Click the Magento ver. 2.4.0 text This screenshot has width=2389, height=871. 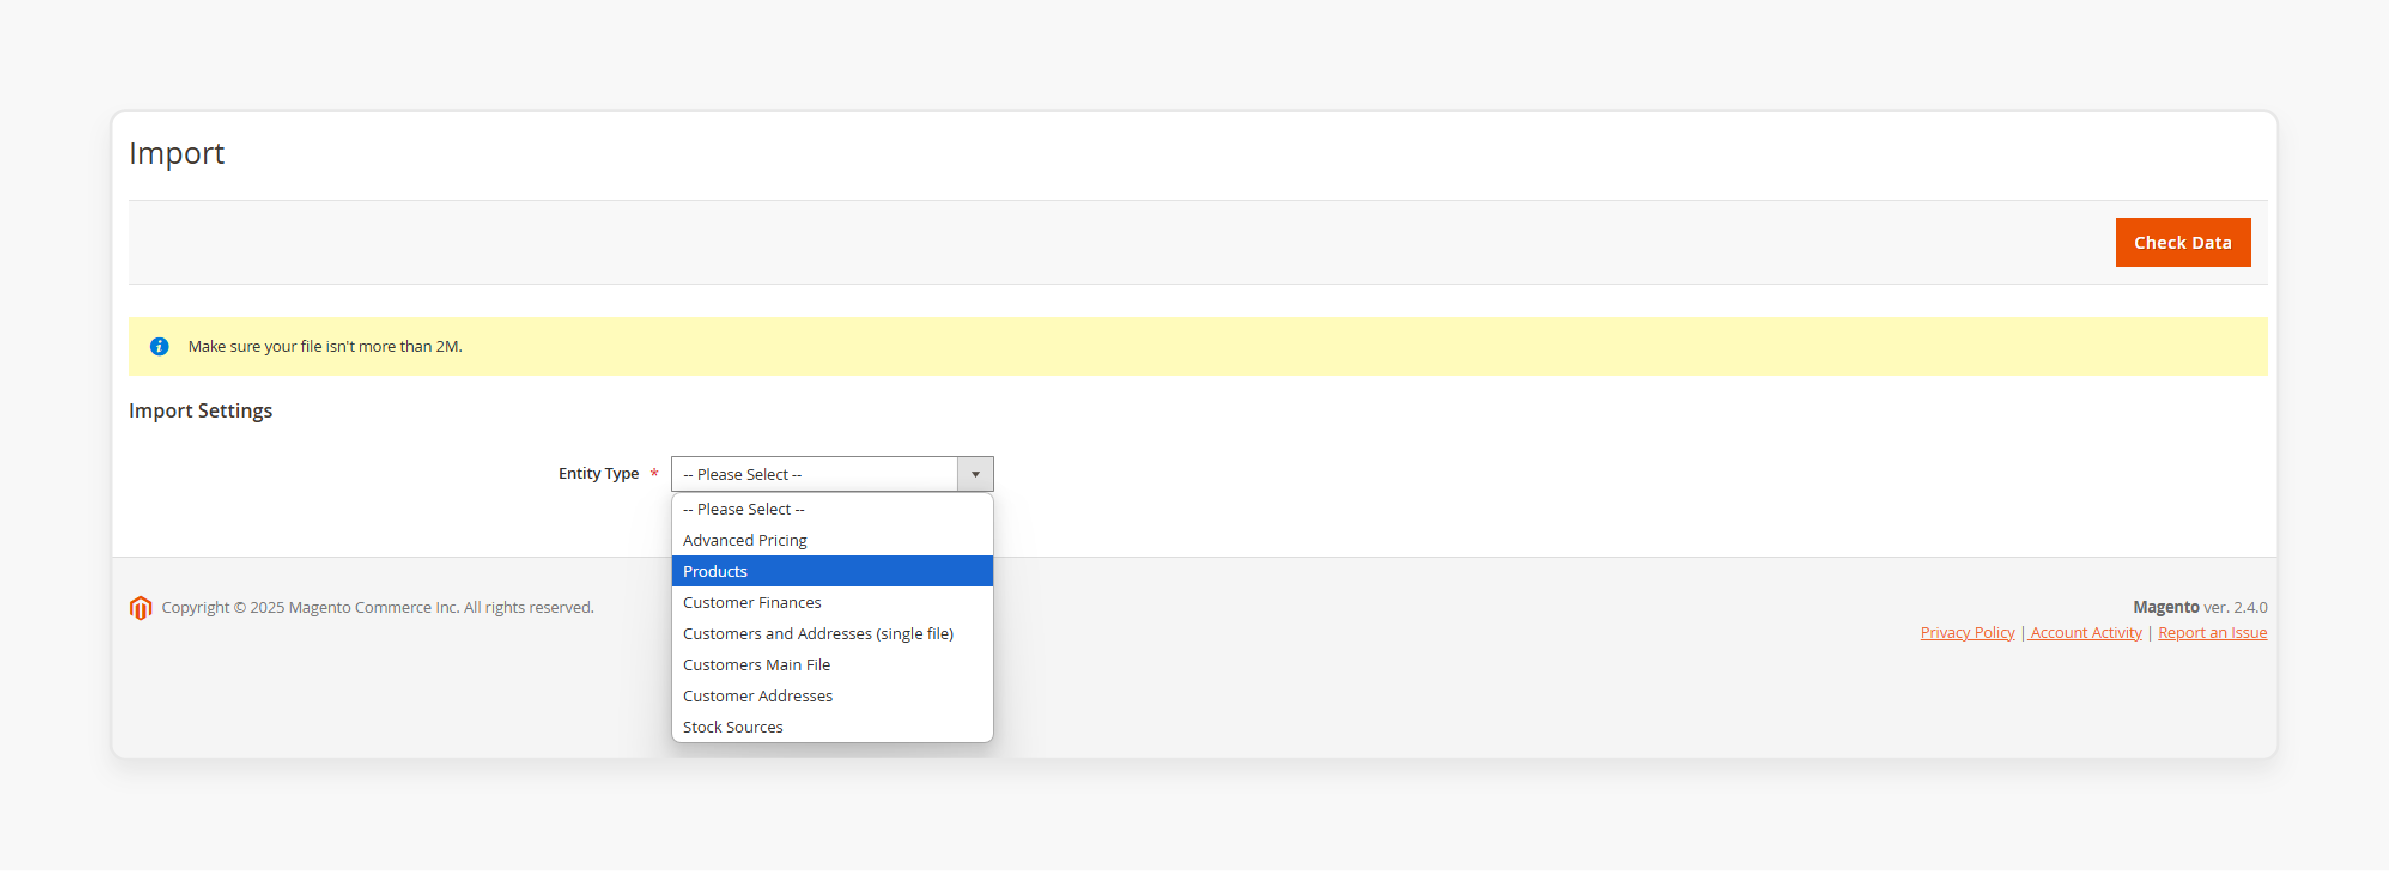pyautogui.click(x=2200, y=607)
